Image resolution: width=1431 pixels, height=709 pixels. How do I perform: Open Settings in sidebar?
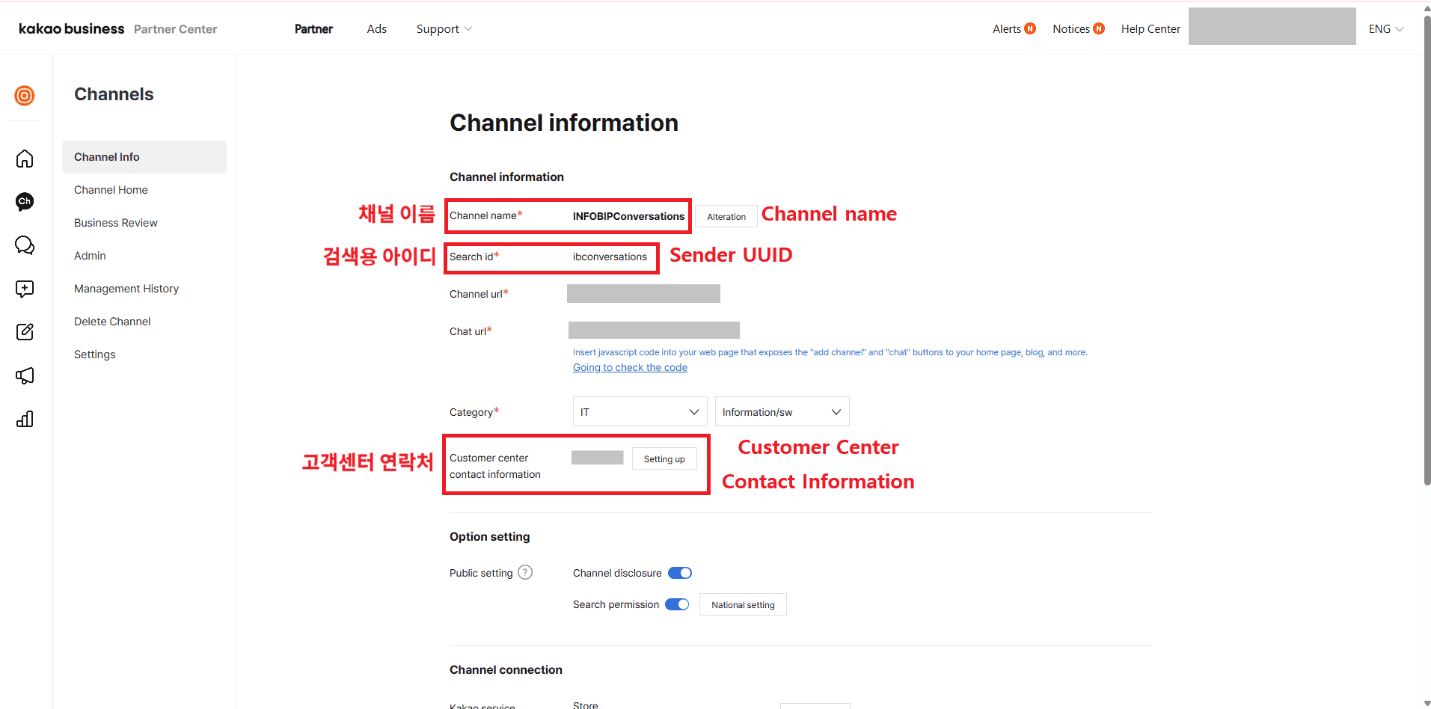(95, 355)
